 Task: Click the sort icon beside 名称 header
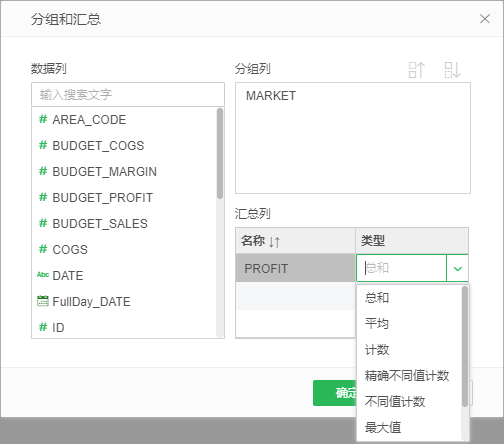(274, 241)
